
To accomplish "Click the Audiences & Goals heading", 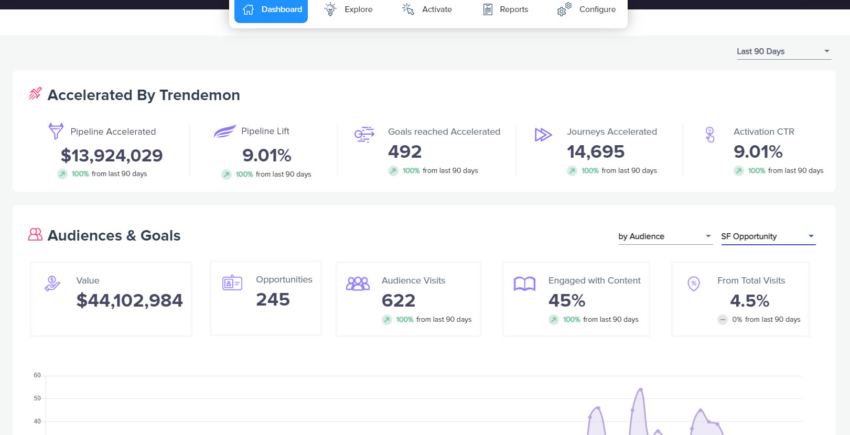I will coord(114,235).
